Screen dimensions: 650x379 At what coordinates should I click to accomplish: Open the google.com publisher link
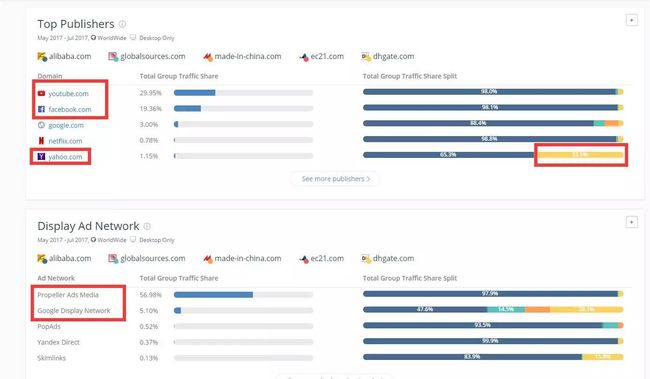click(66, 125)
